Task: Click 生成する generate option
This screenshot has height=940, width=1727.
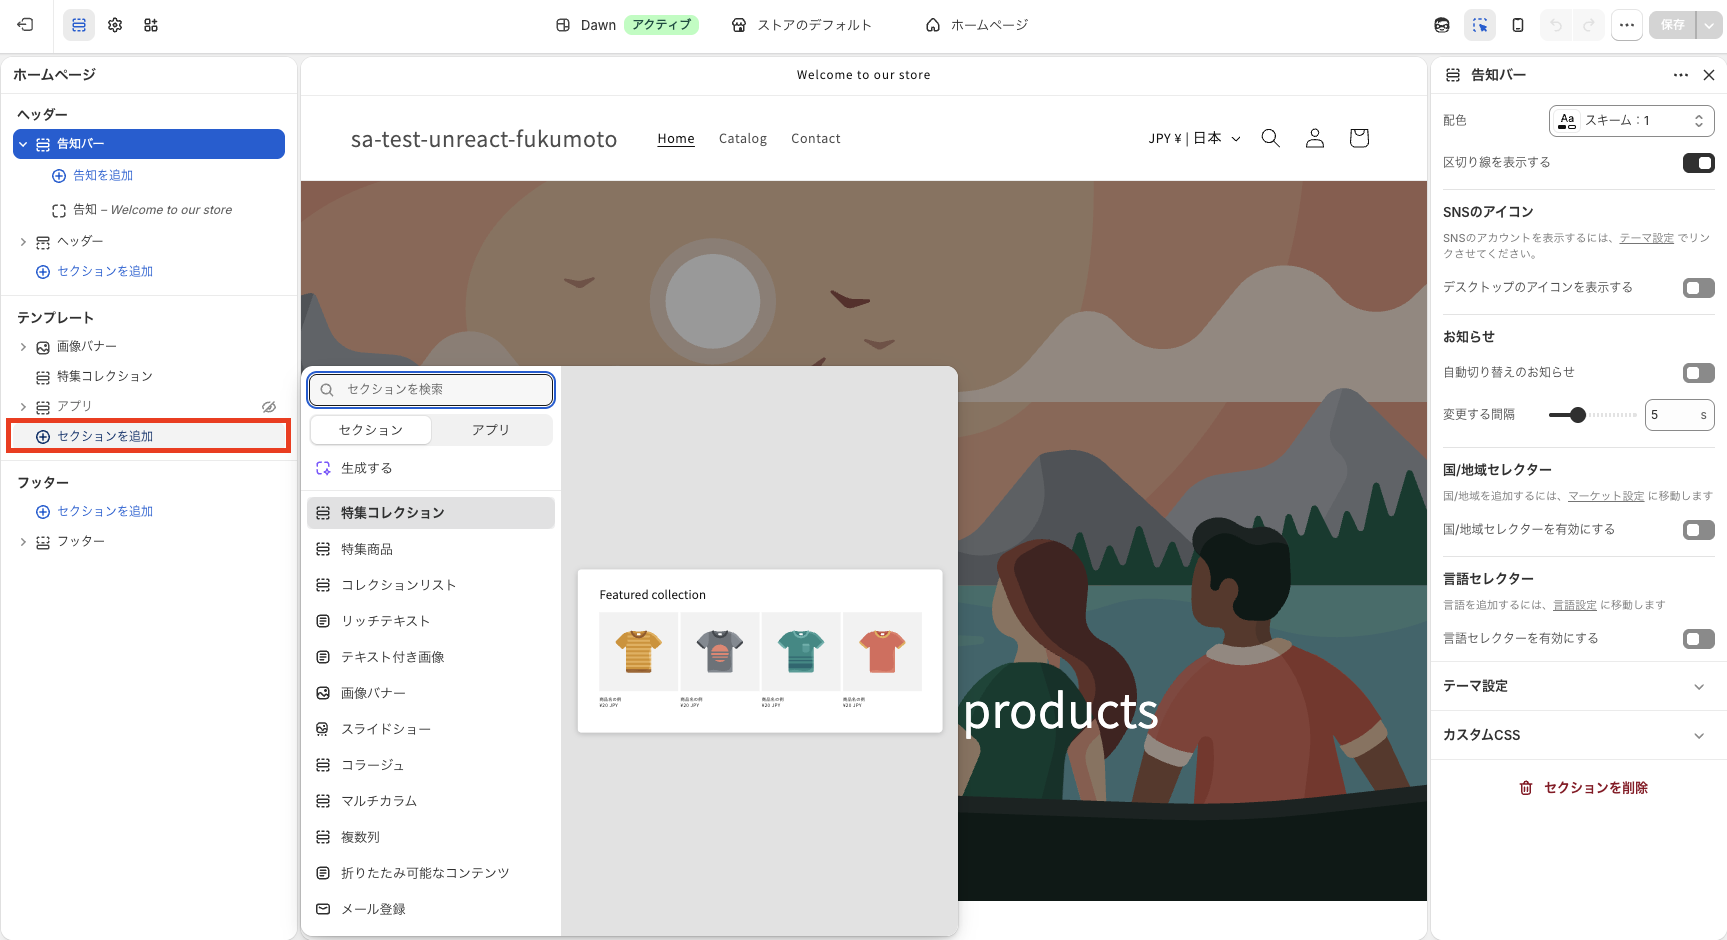Action: pyautogui.click(x=431, y=468)
